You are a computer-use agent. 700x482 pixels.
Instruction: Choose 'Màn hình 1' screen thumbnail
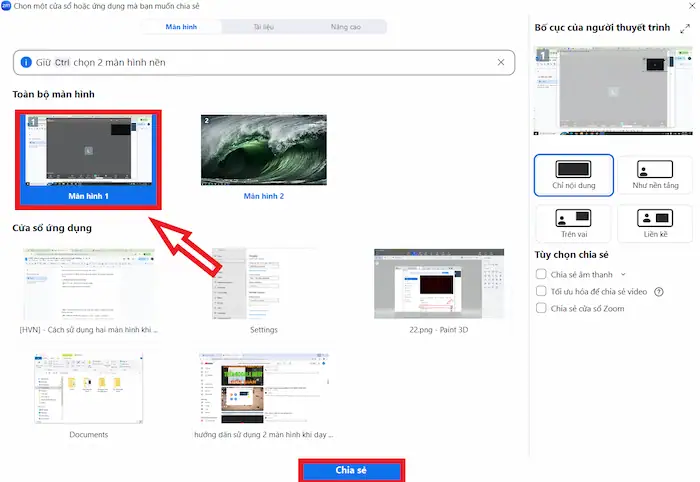(x=88, y=151)
